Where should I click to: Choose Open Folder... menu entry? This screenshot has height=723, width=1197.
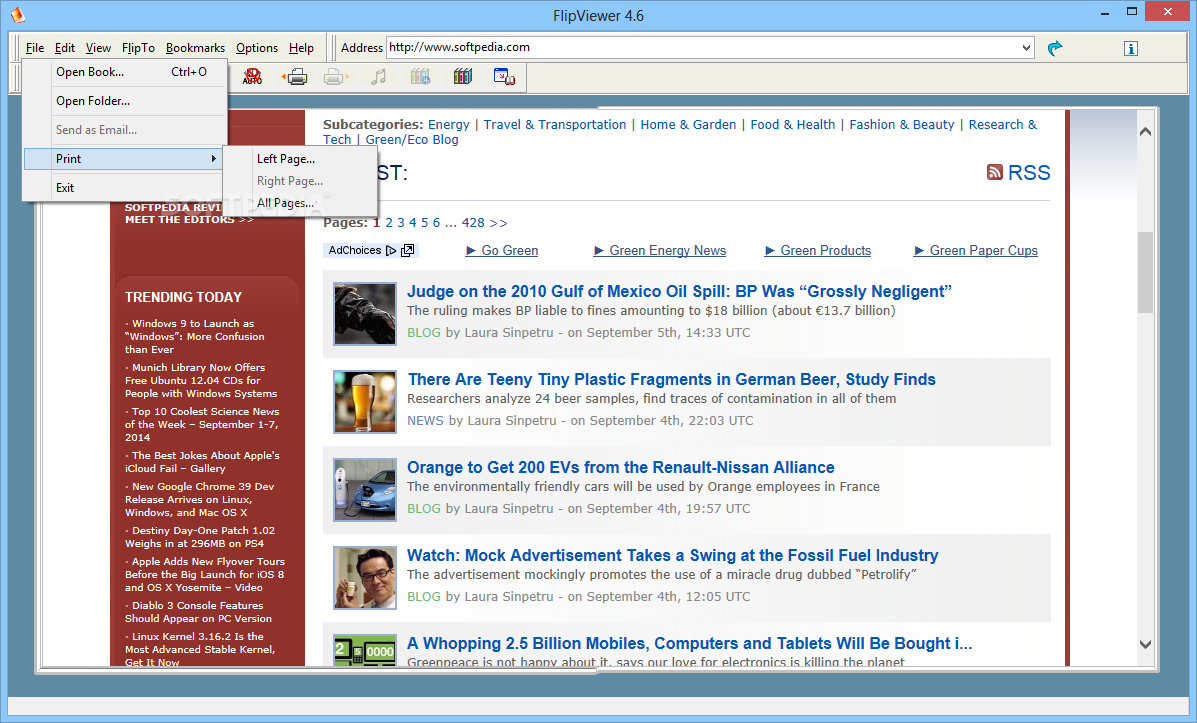[125, 101]
